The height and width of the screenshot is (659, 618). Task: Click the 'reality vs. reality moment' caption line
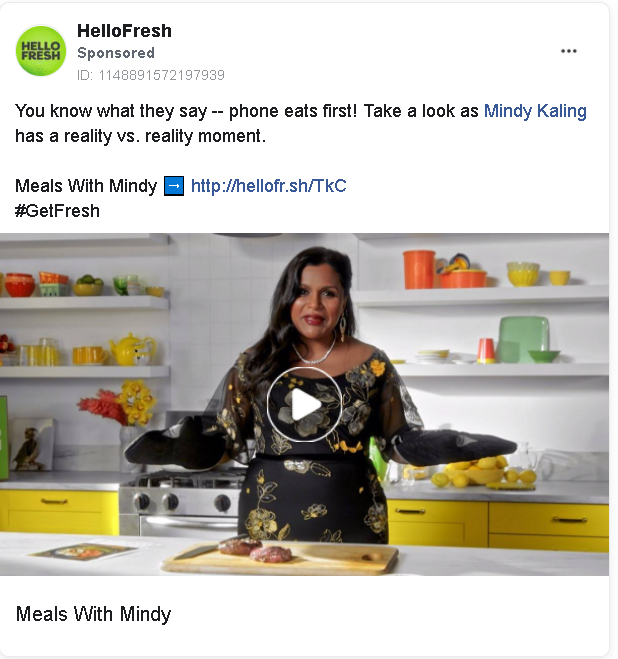pyautogui.click(x=140, y=136)
